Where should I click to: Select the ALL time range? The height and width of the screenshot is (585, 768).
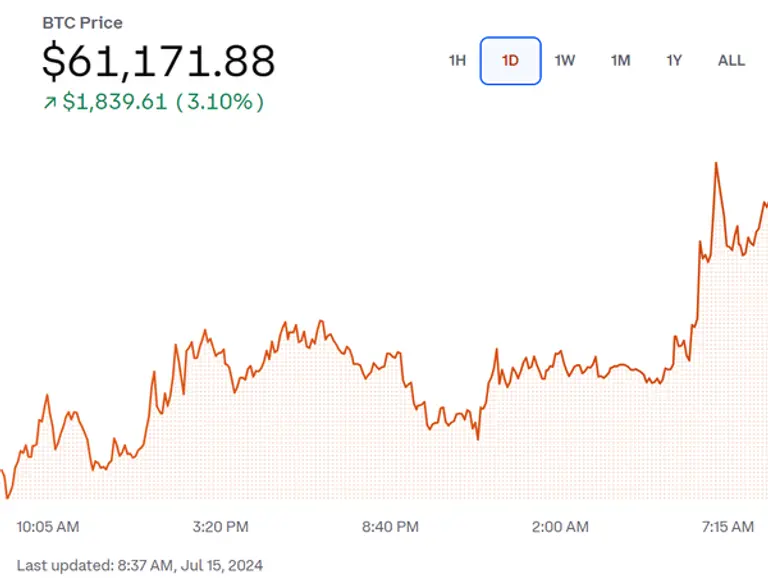pos(731,60)
